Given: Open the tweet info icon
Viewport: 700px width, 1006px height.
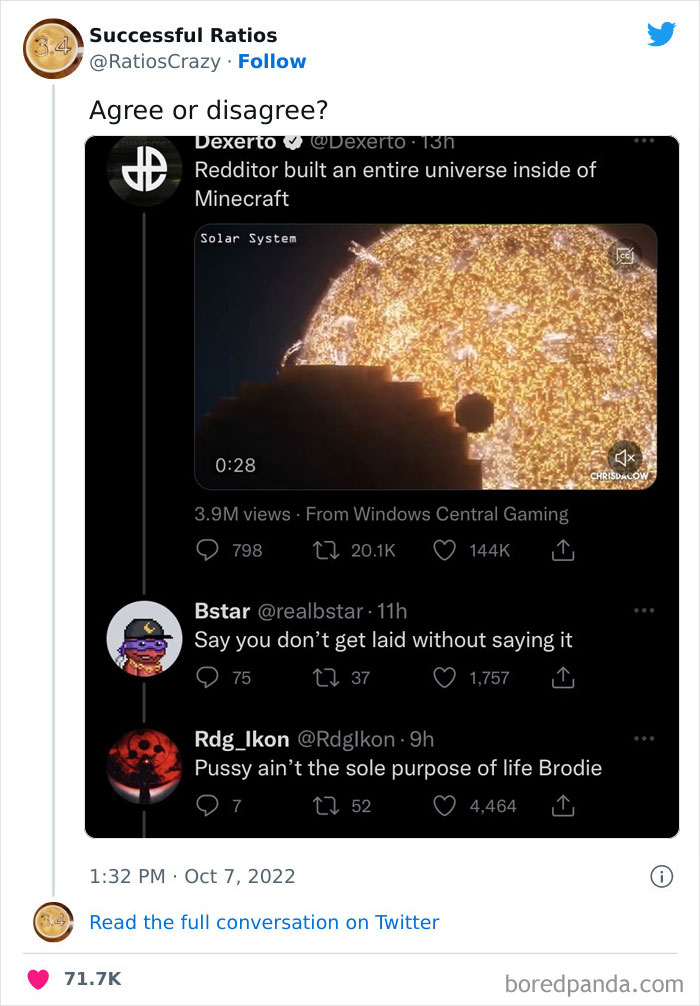Looking at the screenshot, I should [661, 876].
